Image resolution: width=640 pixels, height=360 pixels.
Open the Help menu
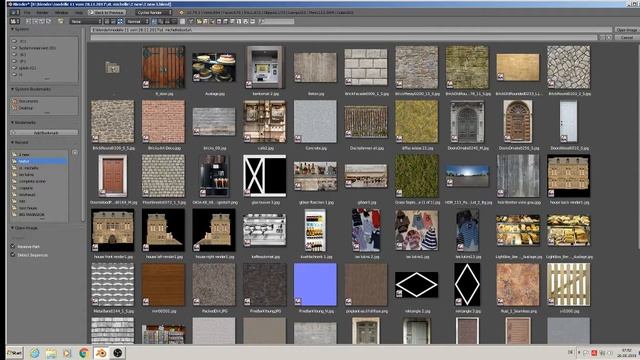pos(78,13)
